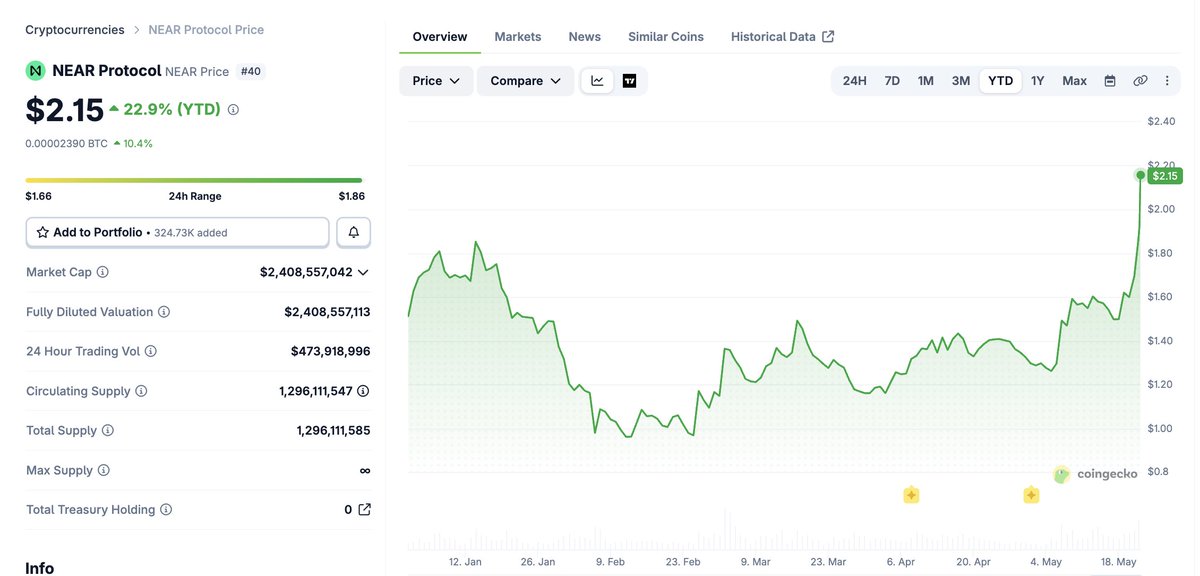The image size is (1200, 576).
Task: Click the Info section heading
Action: (x=40, y=568)
